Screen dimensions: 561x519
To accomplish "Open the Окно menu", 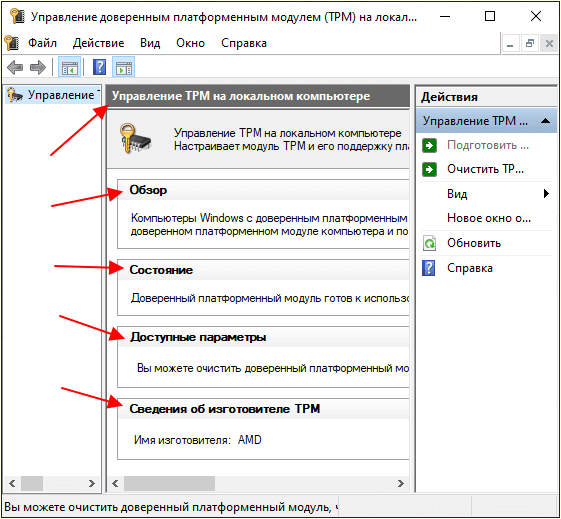I will pyautogui.click(x=190, y=43).
